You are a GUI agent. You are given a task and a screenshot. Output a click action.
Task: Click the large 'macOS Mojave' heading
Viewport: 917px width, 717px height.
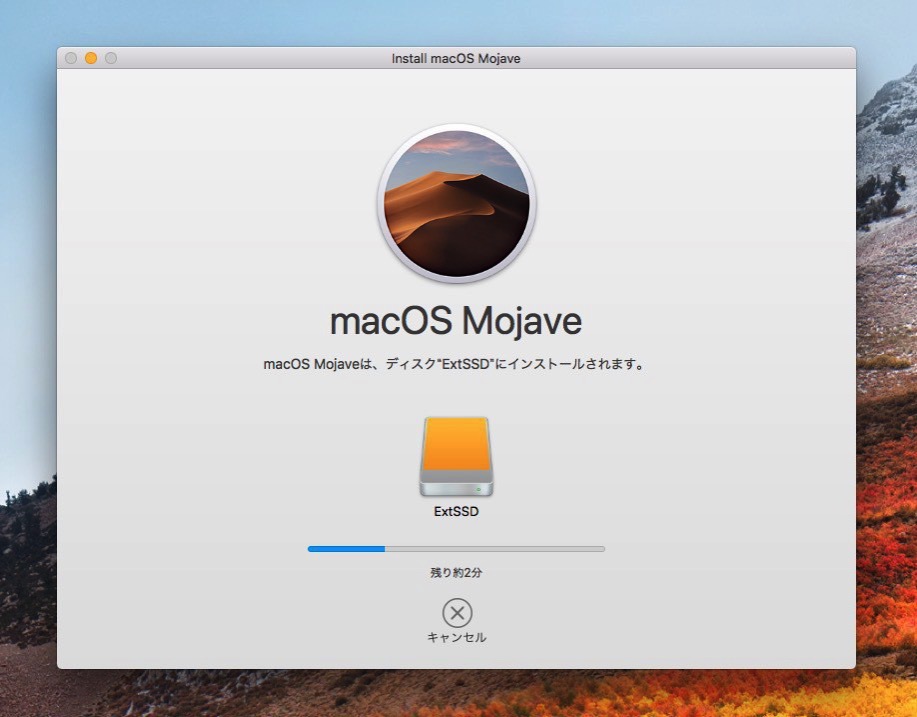456,321
